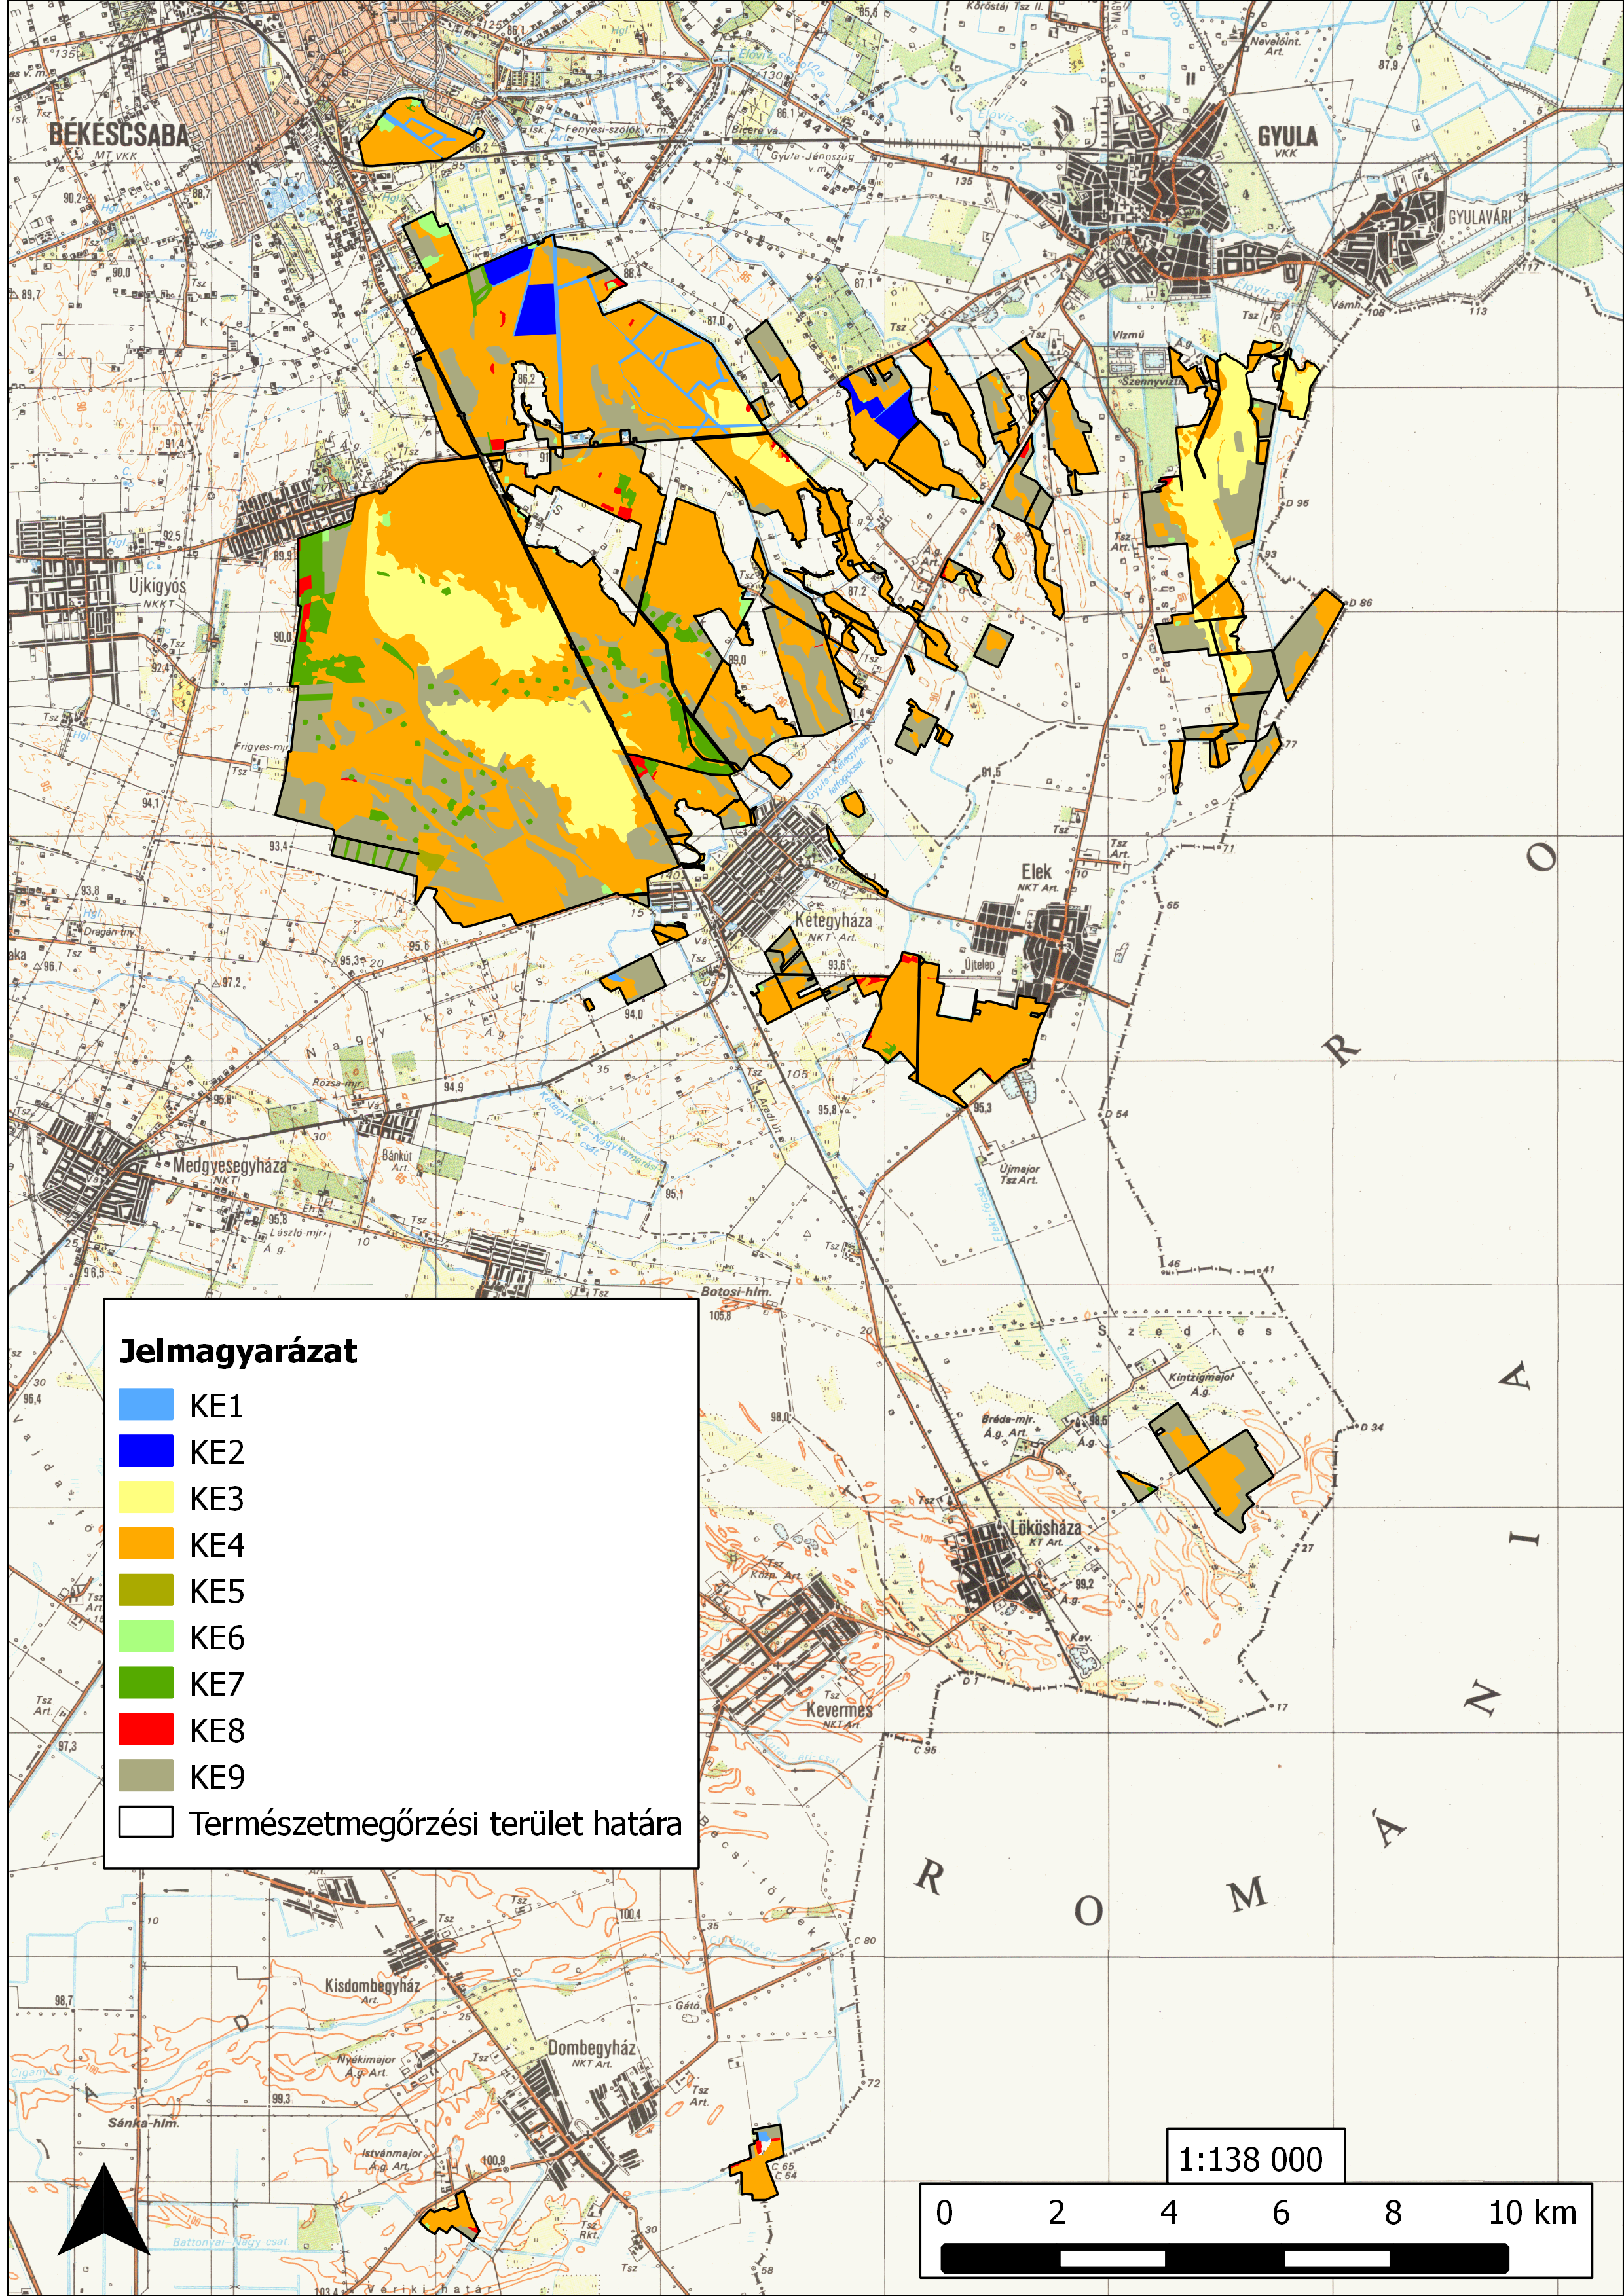Click the Medgyesegyháza town label
Image resolution: width=1624 pixels, height=2296 pixels.
230,1165
